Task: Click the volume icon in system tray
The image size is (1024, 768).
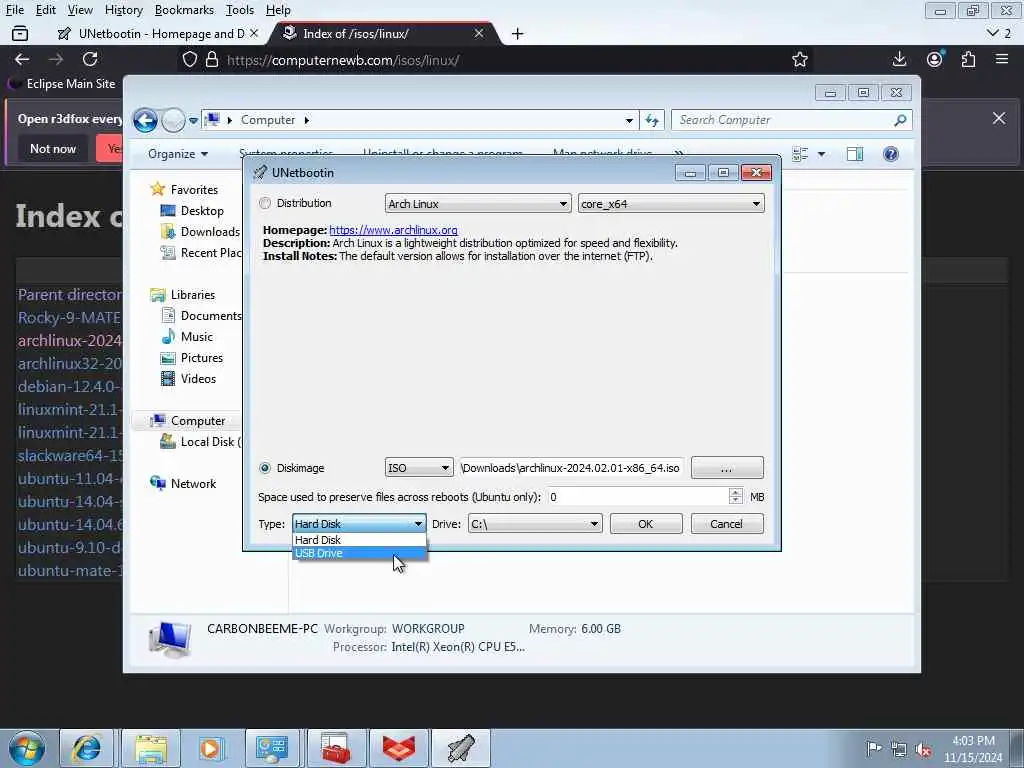Action: 923,749
